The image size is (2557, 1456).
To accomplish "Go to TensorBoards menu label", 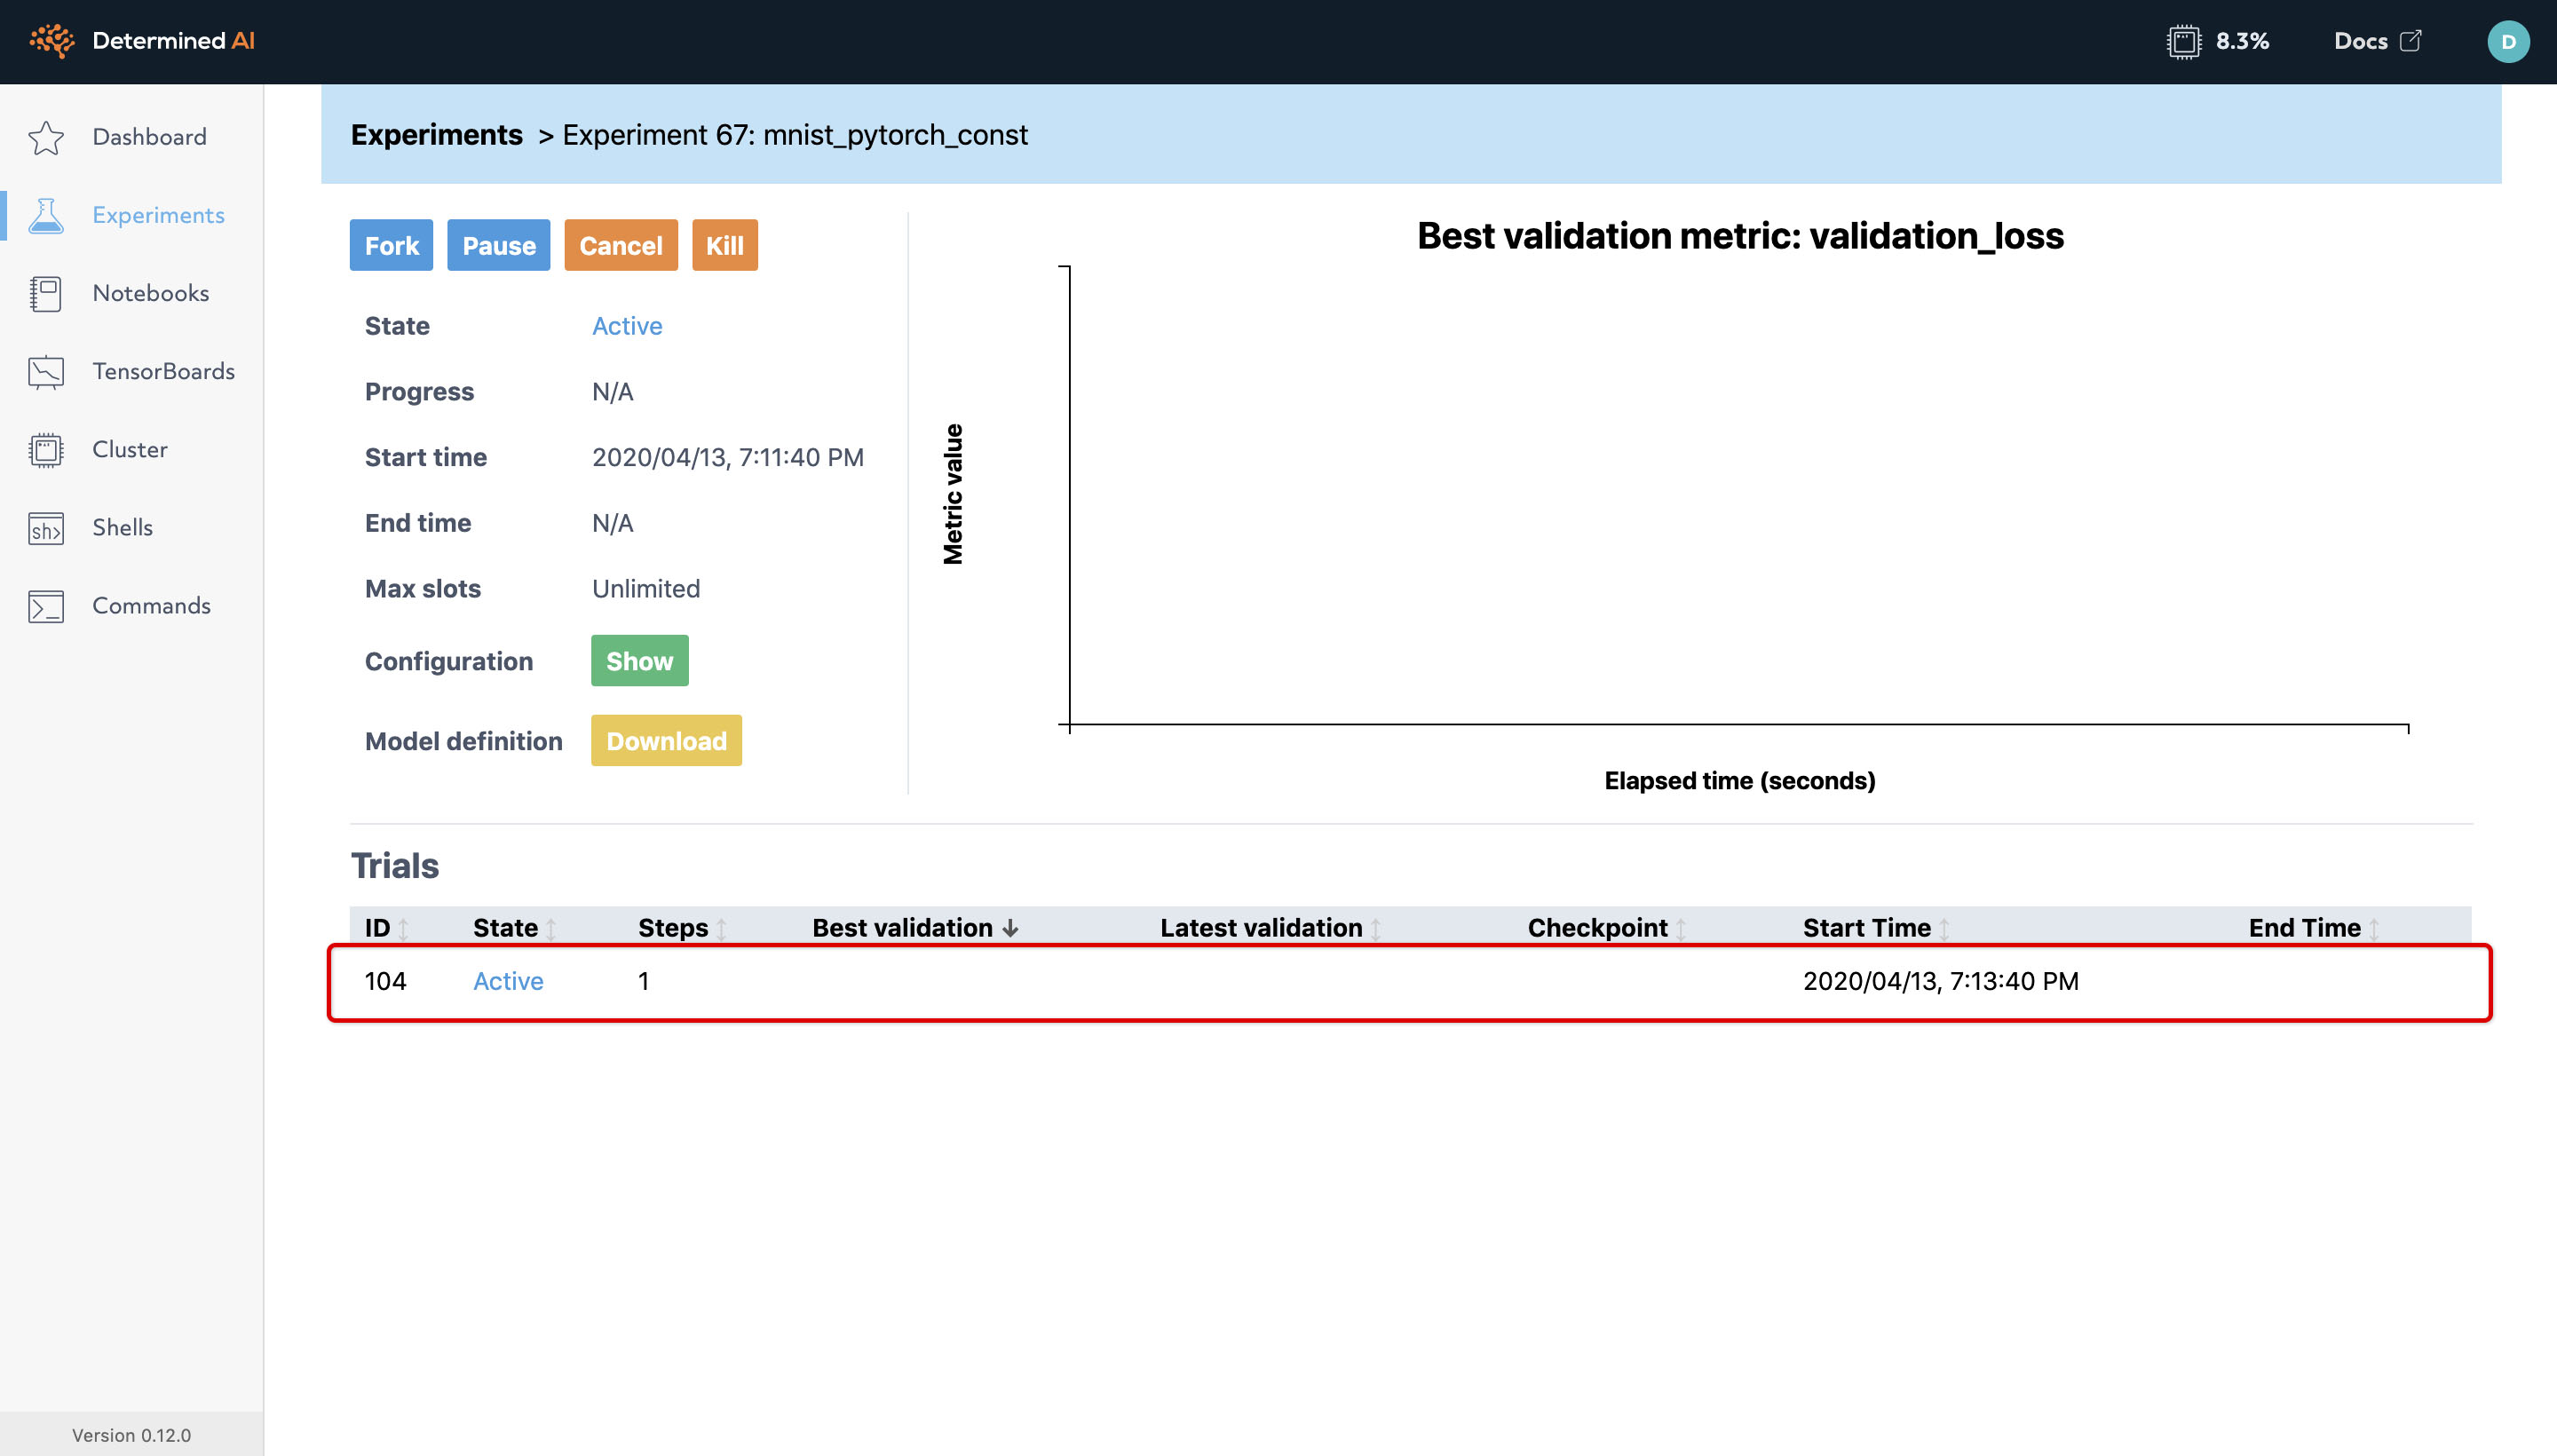I will tap(164, 371).
